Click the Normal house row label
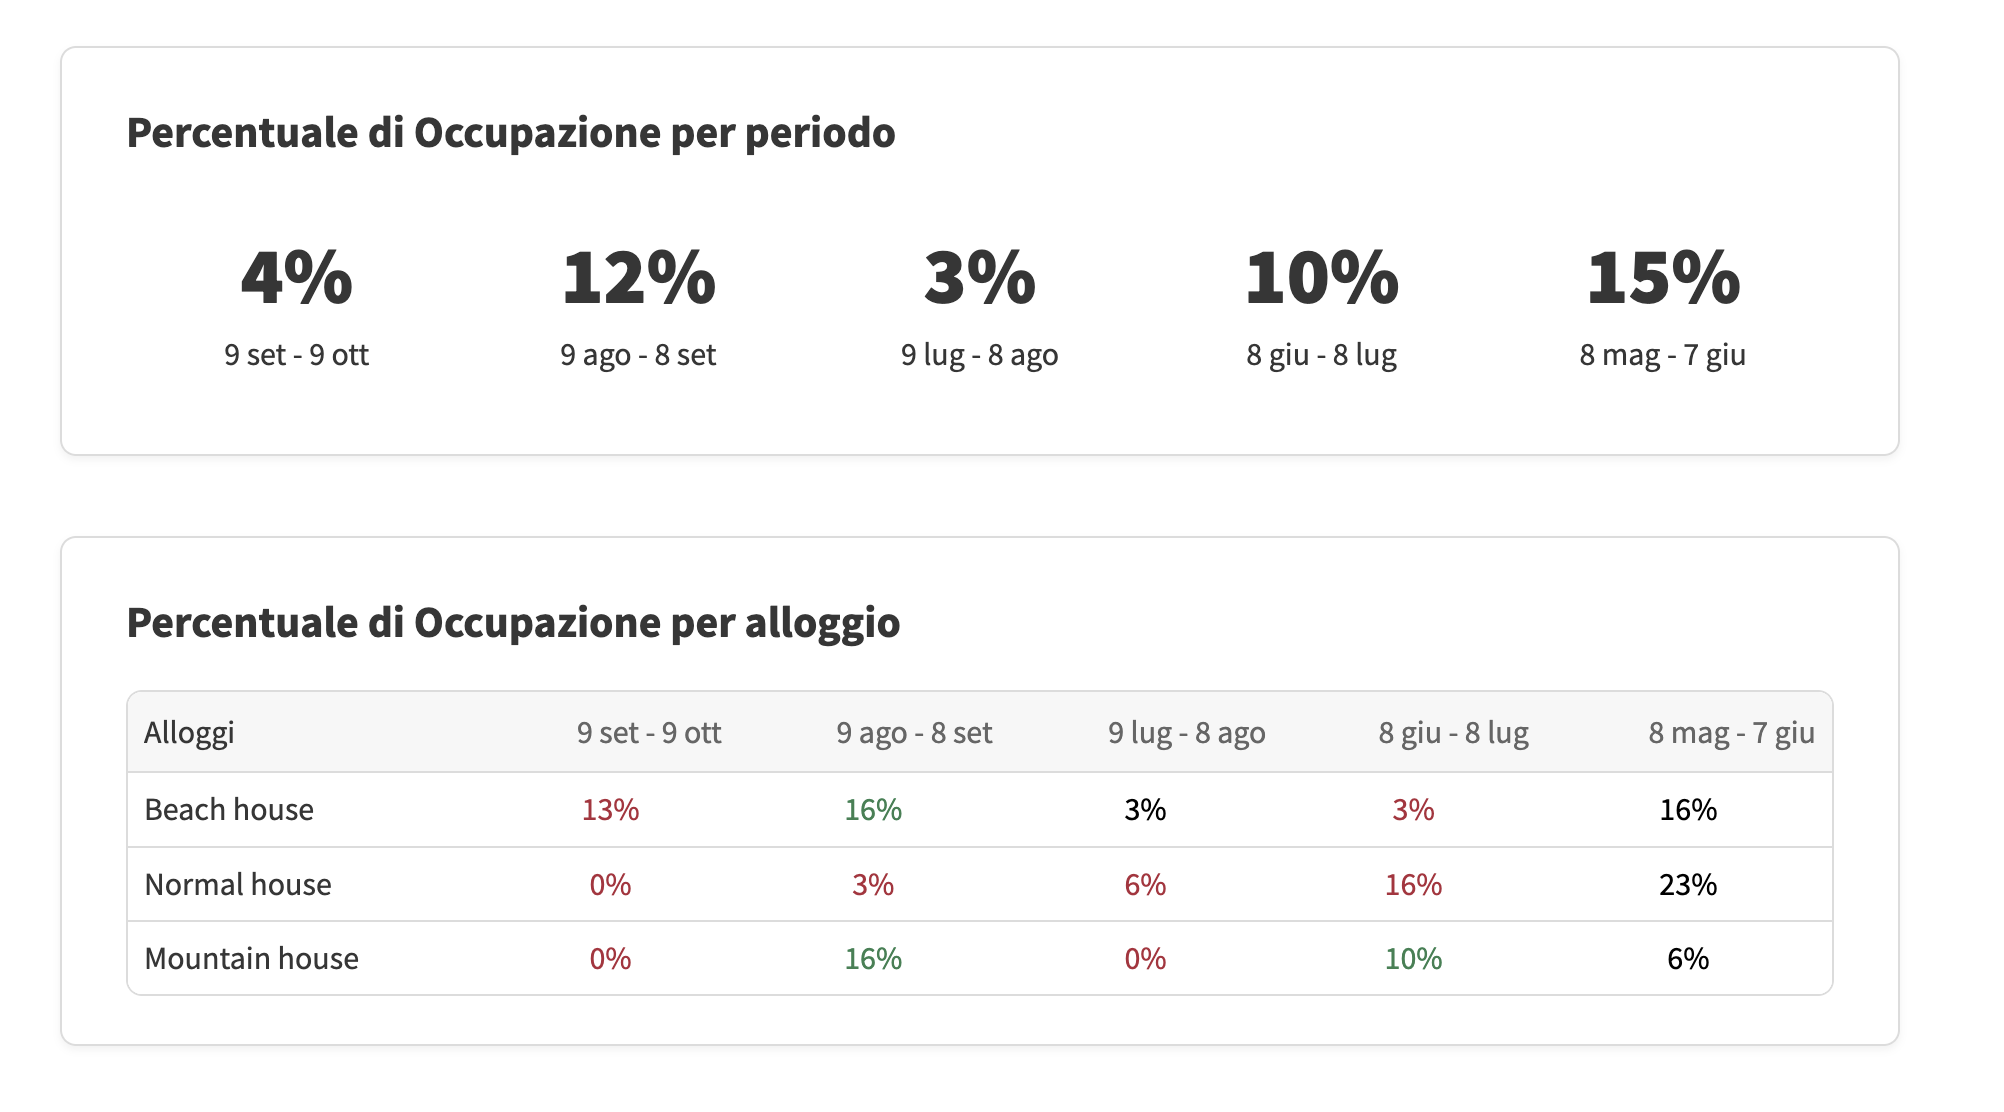 coord(238,884)
